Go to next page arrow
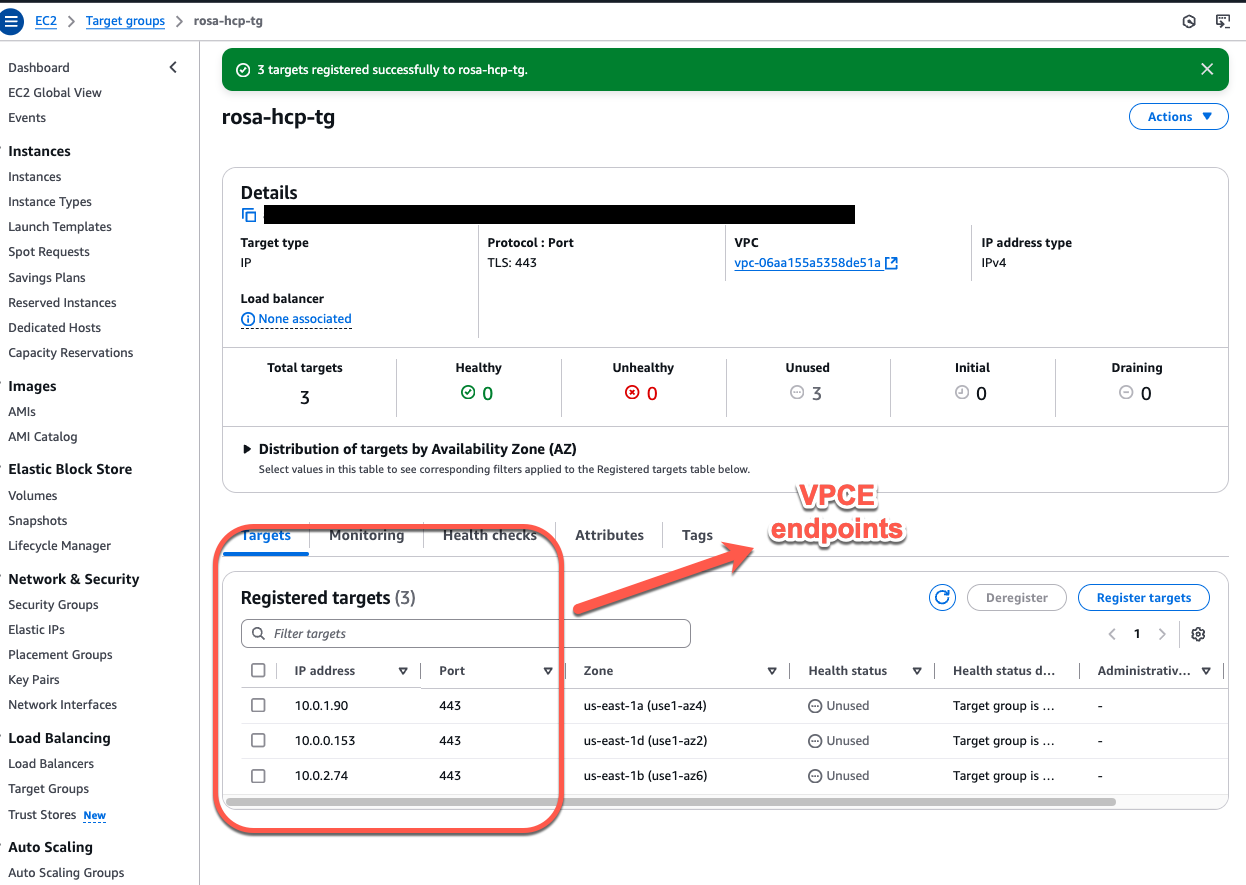The height and width of the screenshot is (885, 1246). [x=1162, y=634]
